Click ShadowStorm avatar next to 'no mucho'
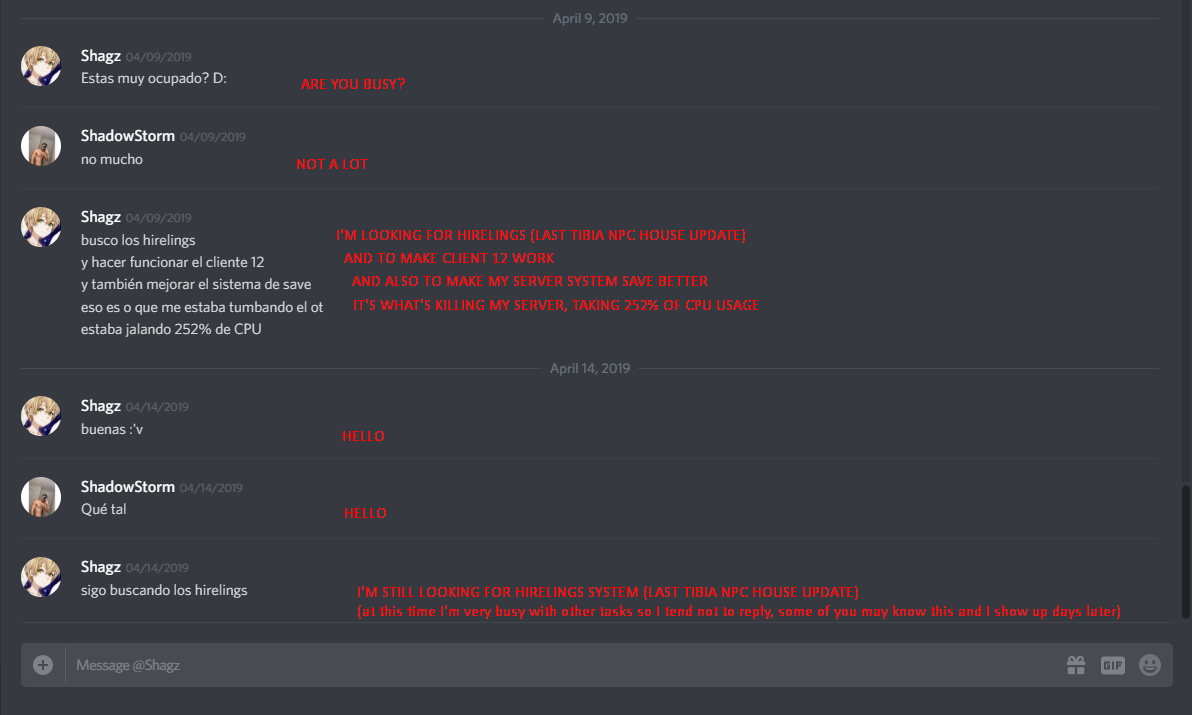Viewport: 1192px width, 715px height. [x=41, y=146]
